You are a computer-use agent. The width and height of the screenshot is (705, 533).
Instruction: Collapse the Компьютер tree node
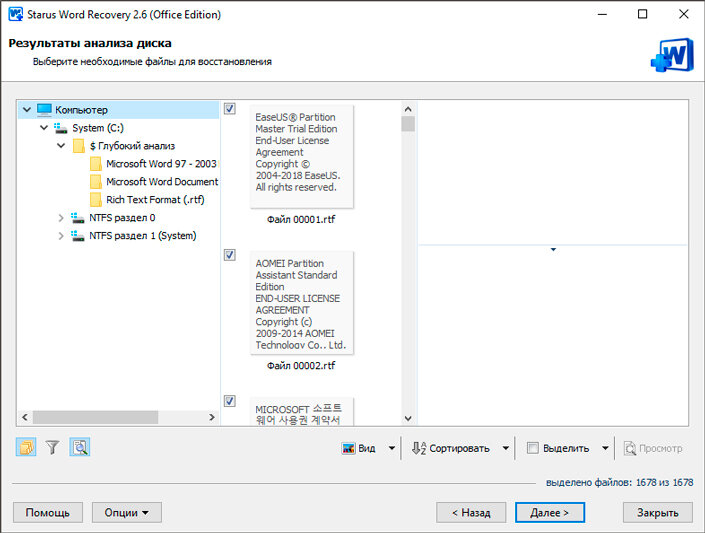pos(27,110)
